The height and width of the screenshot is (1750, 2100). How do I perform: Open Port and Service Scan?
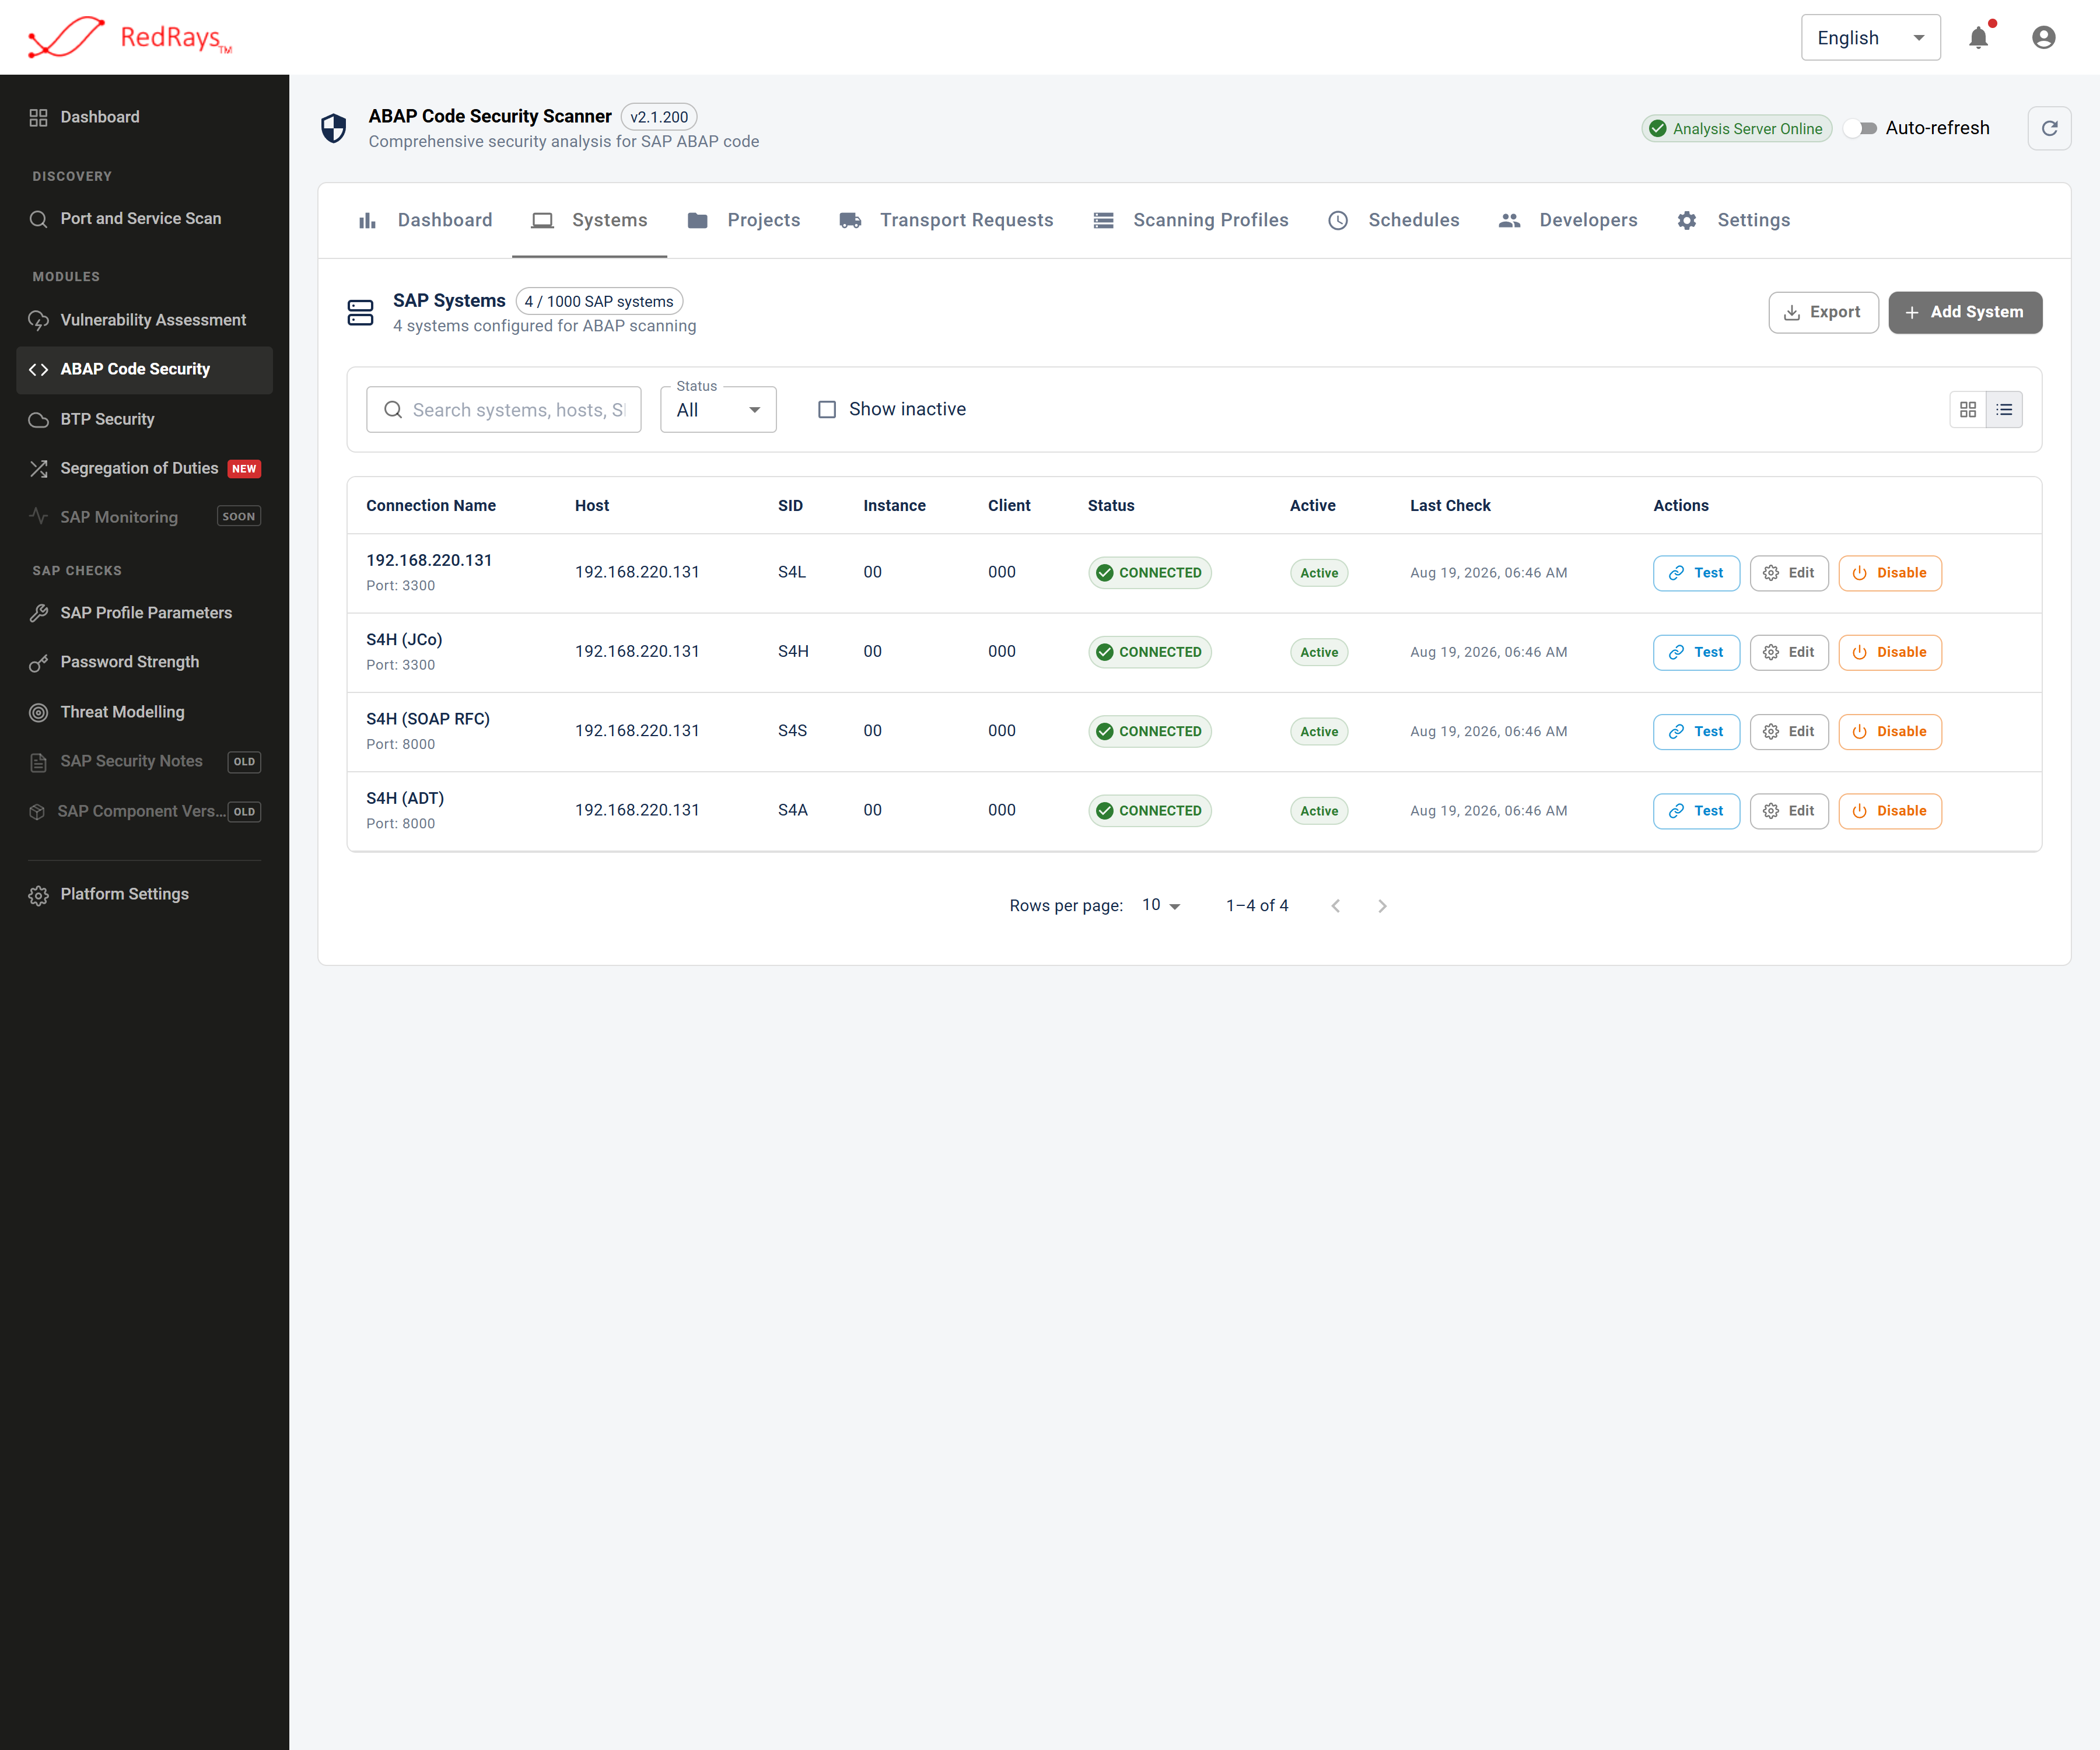point(144,219)
